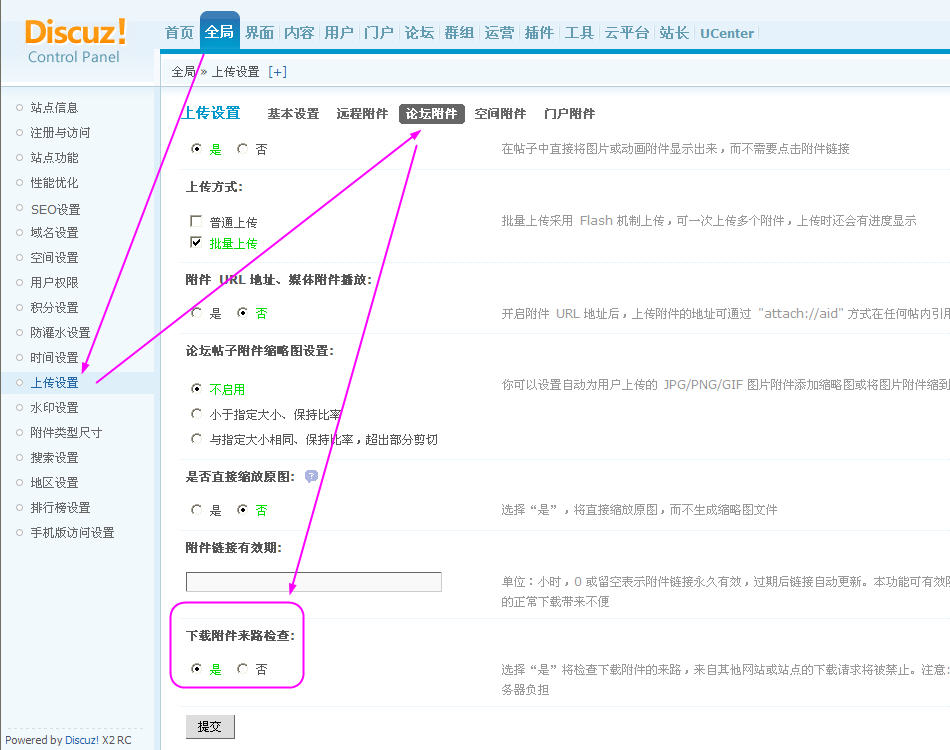Image resolution: width=950 pixels, height=750 pixels.
Task: Select 否 radio for inline image display
Action: click(242, 148)
